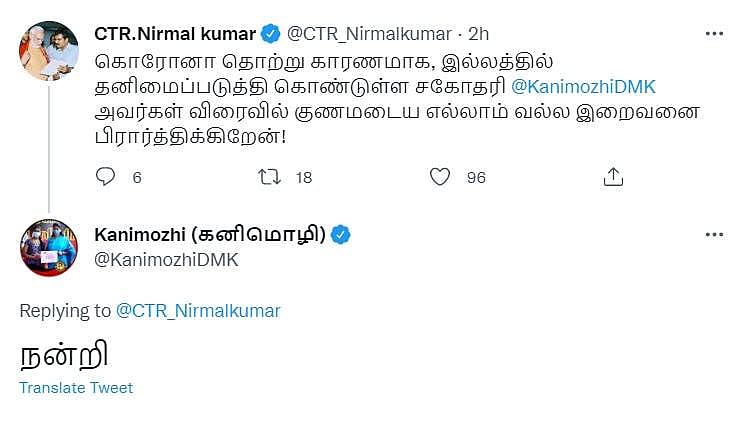Open CTR.Nirmal kumar's profile picture
Screen dimensions: 747x423
tap(49, 50)
